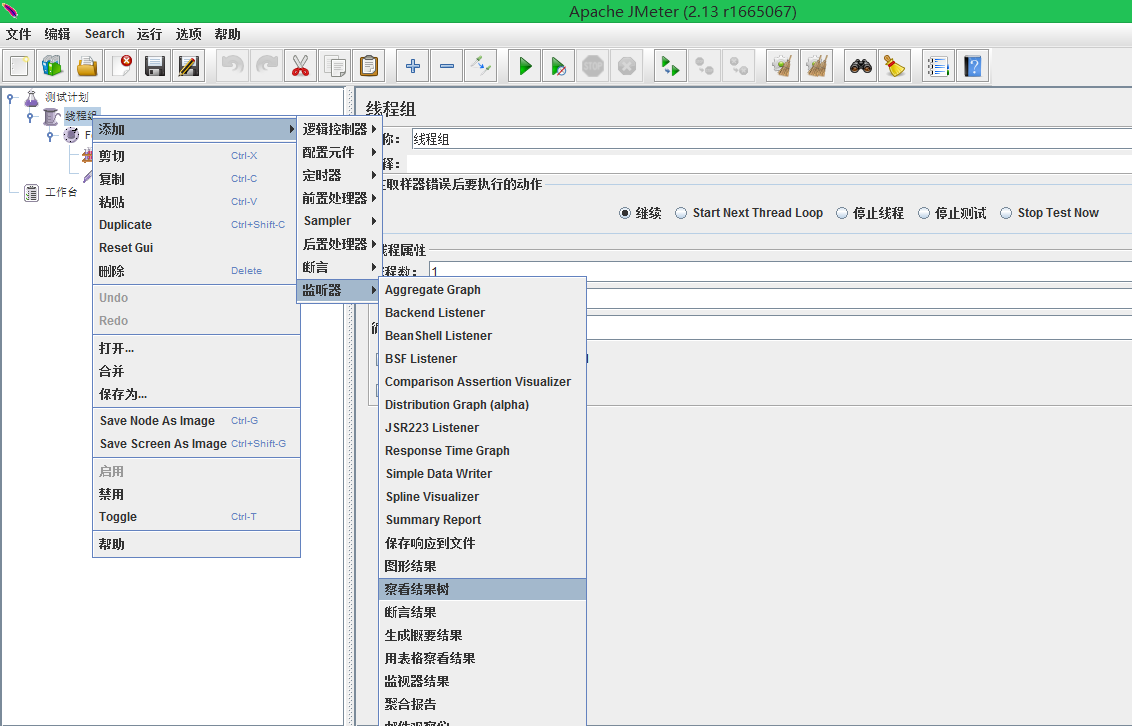This screenshot has height=726, width=1132.
Task: Select the 停止线程 radio button
Action: (x=842, y=213)
